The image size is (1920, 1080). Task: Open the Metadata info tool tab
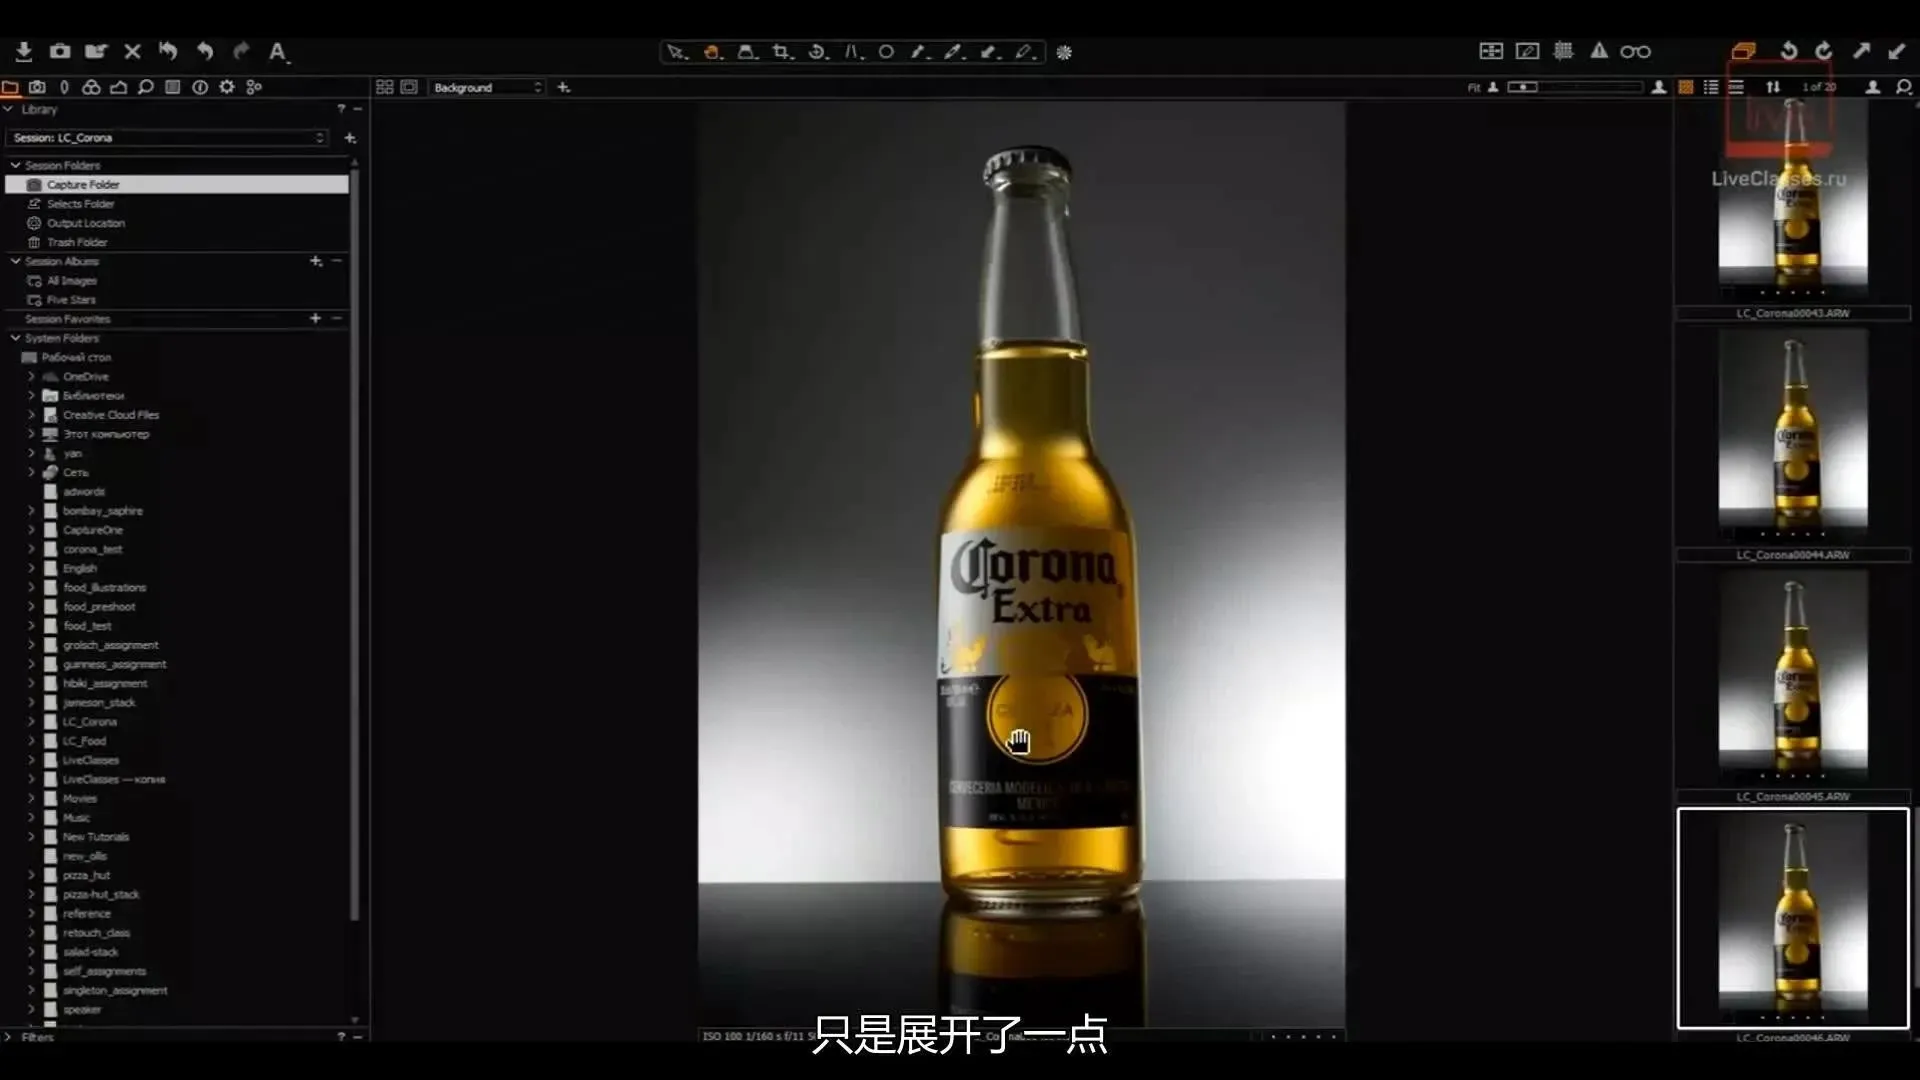200,87
